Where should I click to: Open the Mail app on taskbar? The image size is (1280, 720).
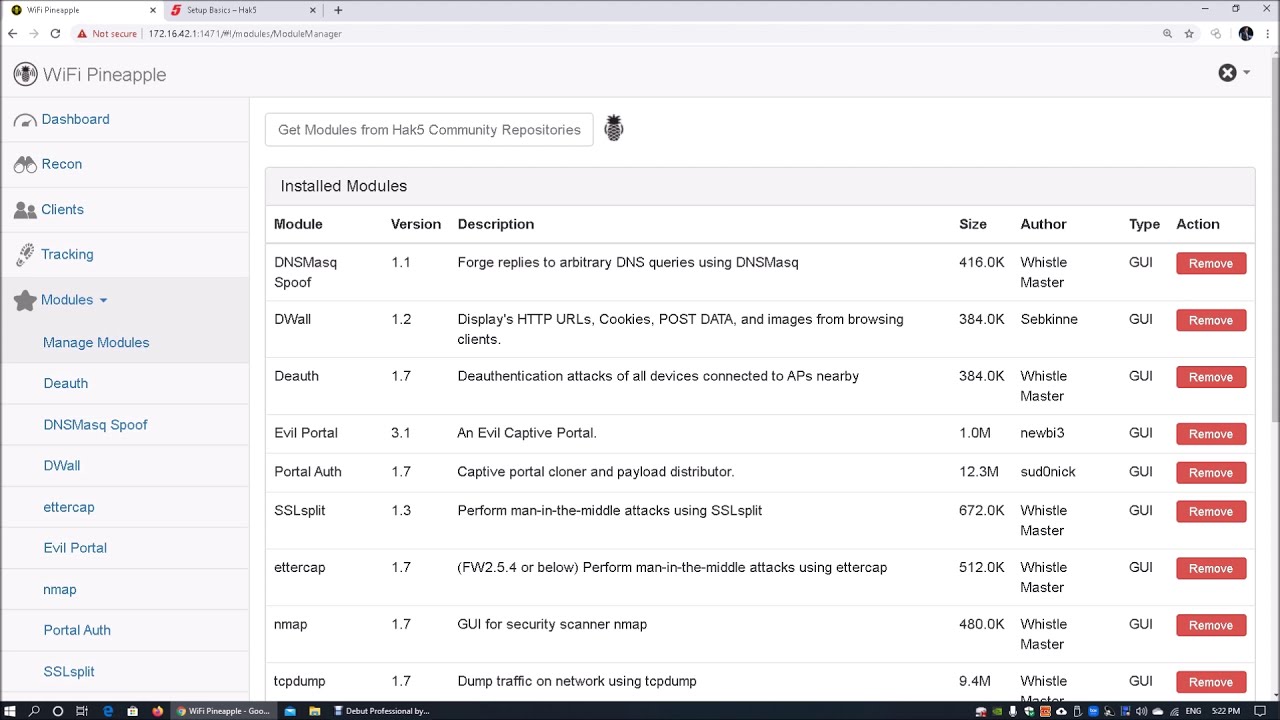tap(290, 711)
